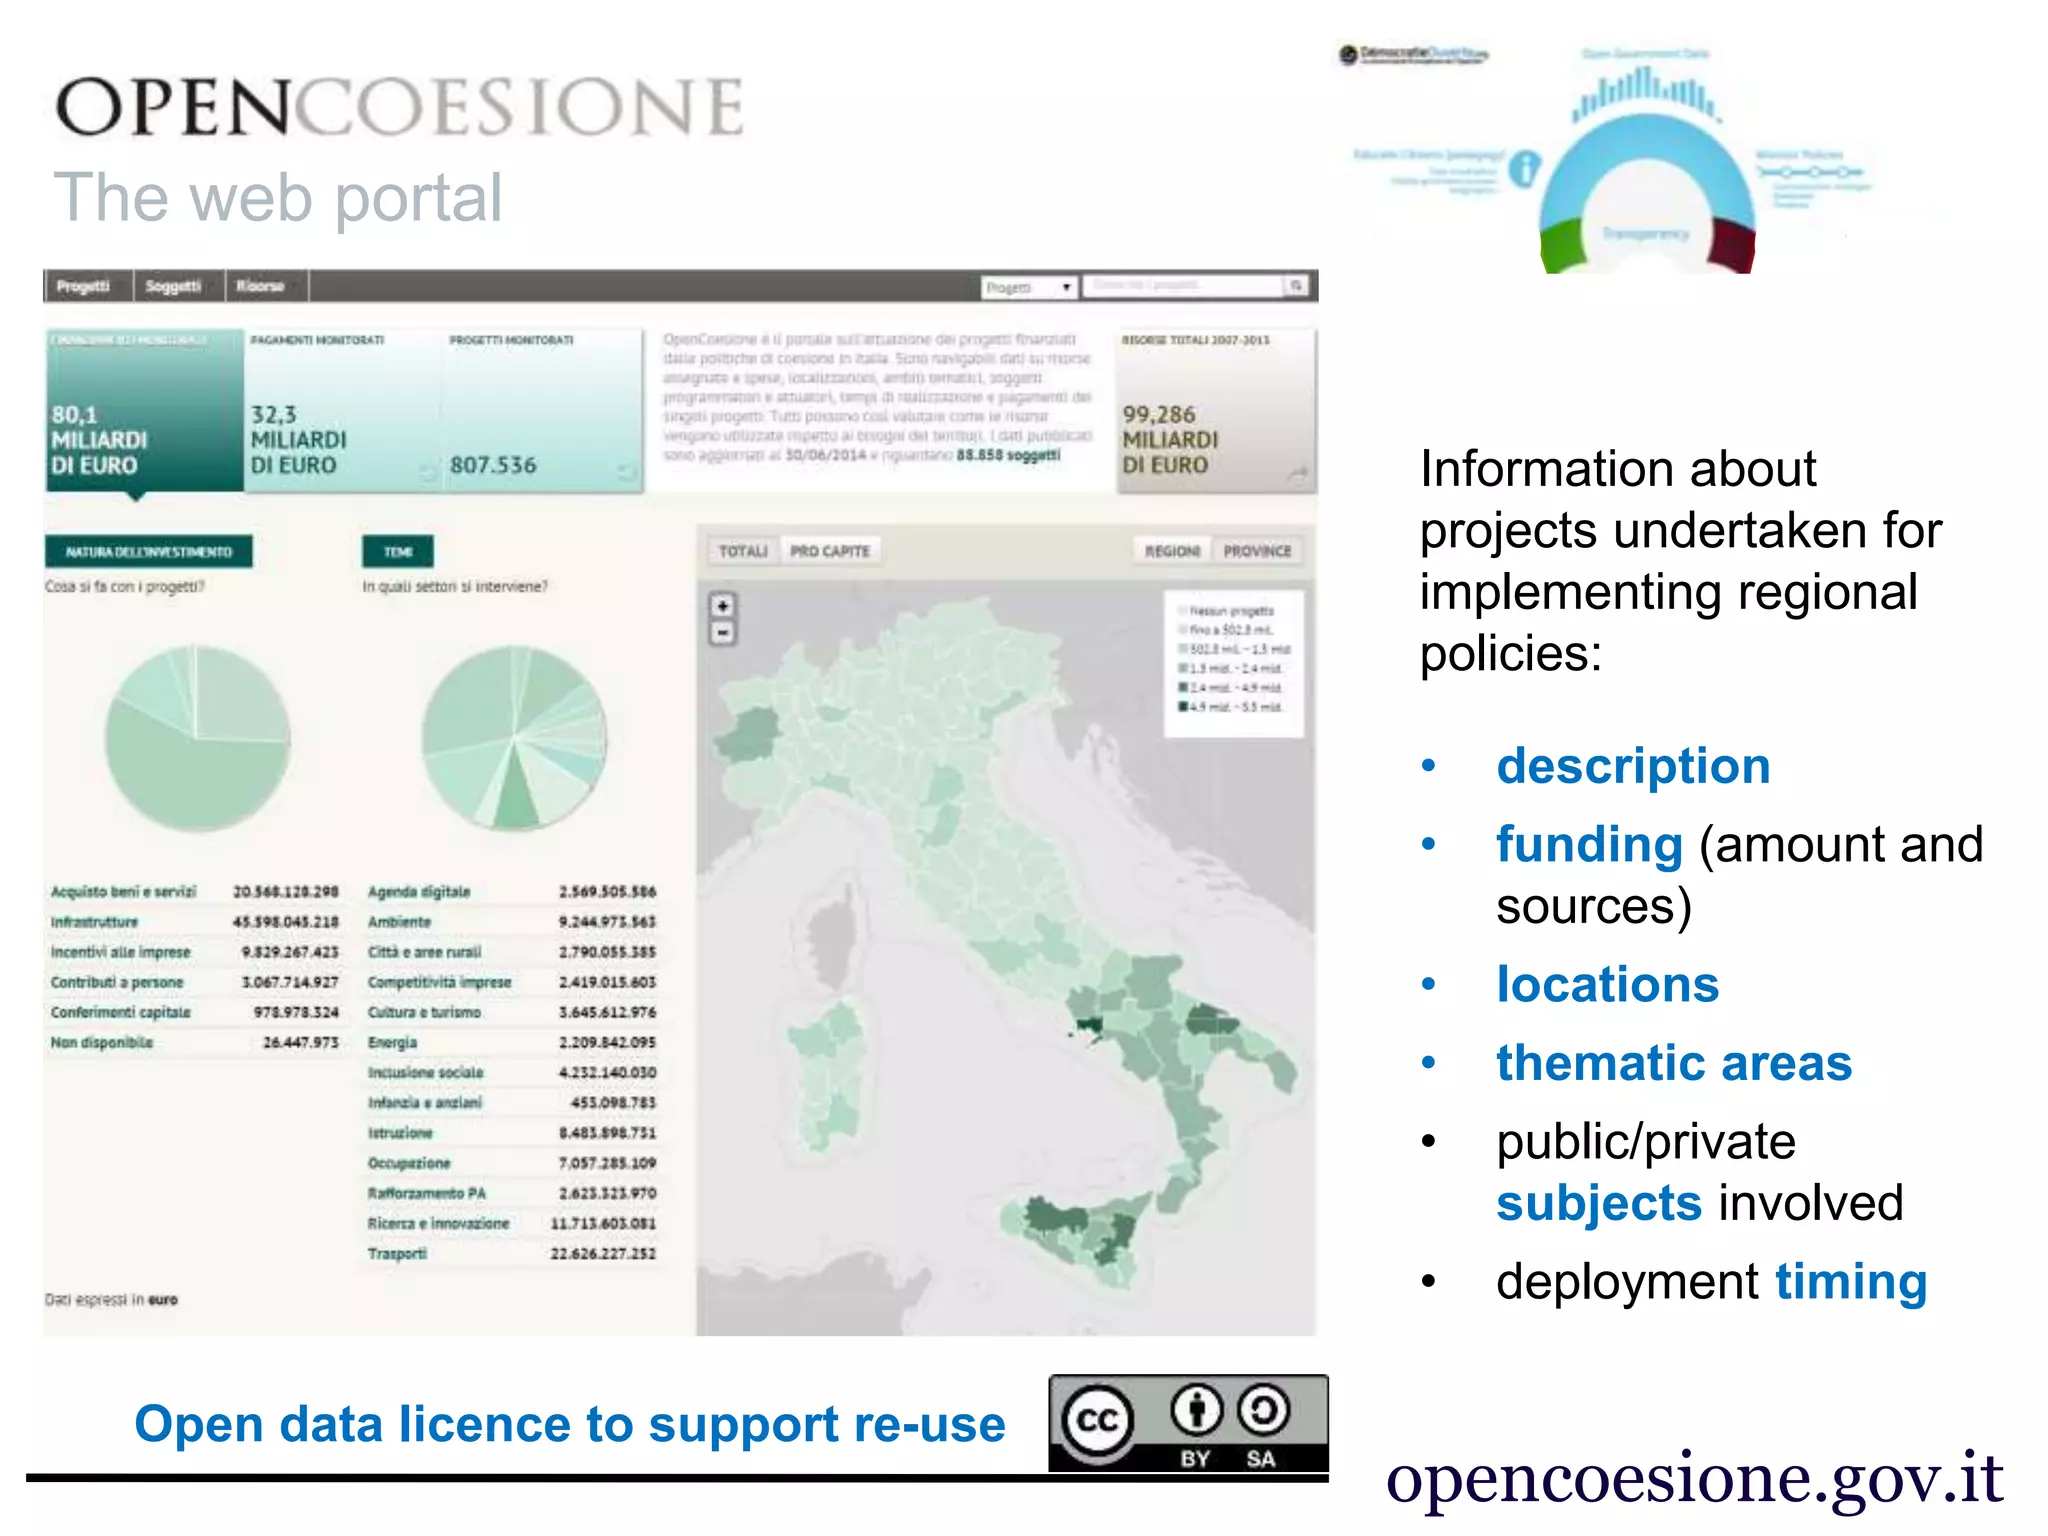Open Ricerca e innovazione theme link

point(439,1223)
